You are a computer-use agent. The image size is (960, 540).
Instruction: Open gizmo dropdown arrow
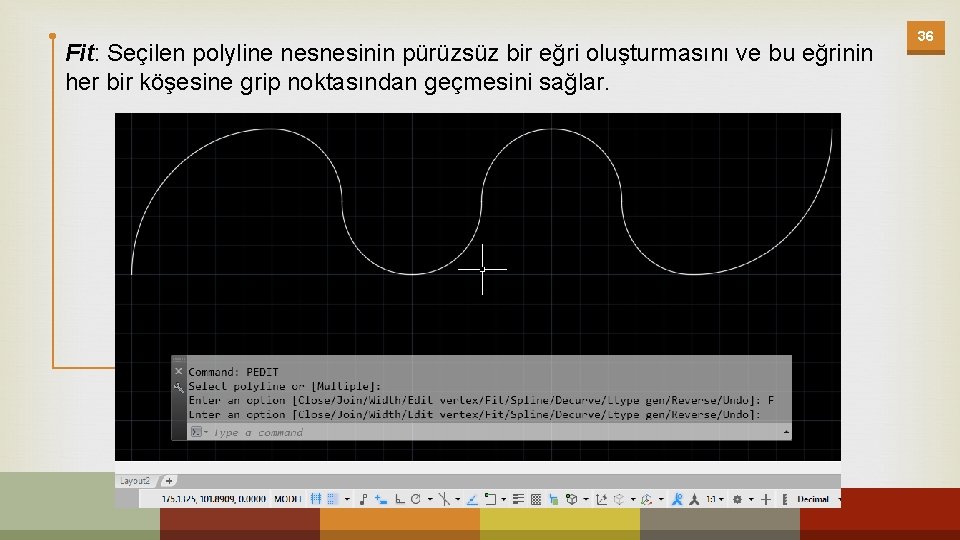(x=661, y=500)
